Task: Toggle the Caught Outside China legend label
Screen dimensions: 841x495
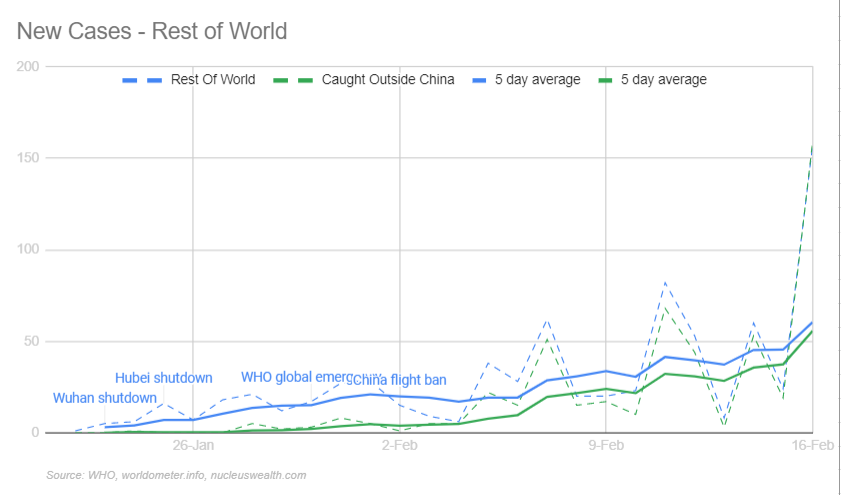Action: [388, 80]
